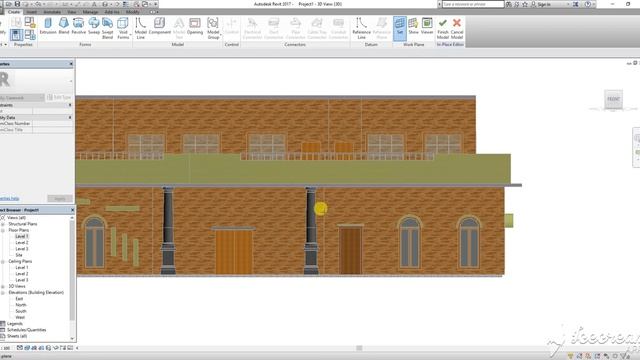Switch to the Annotate ribbon tab
The height and width of the screenshot is (360, 640).
coord(52,12)
